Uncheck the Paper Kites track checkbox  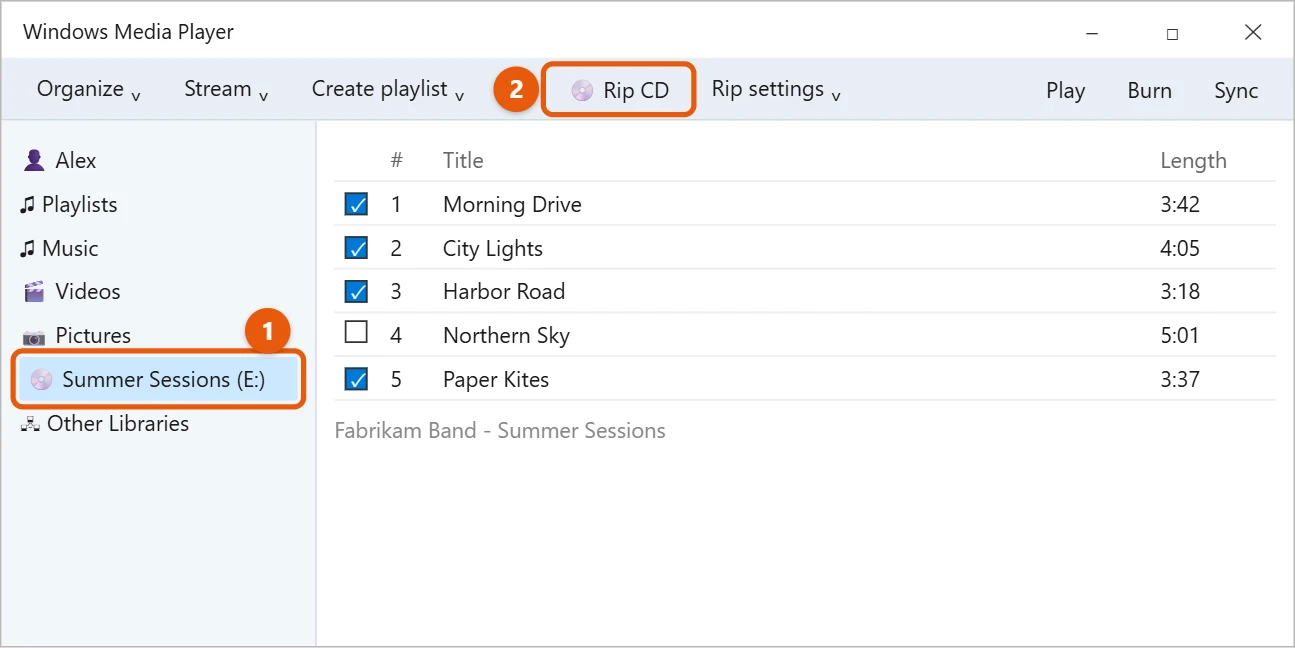[x=356, y=379]
